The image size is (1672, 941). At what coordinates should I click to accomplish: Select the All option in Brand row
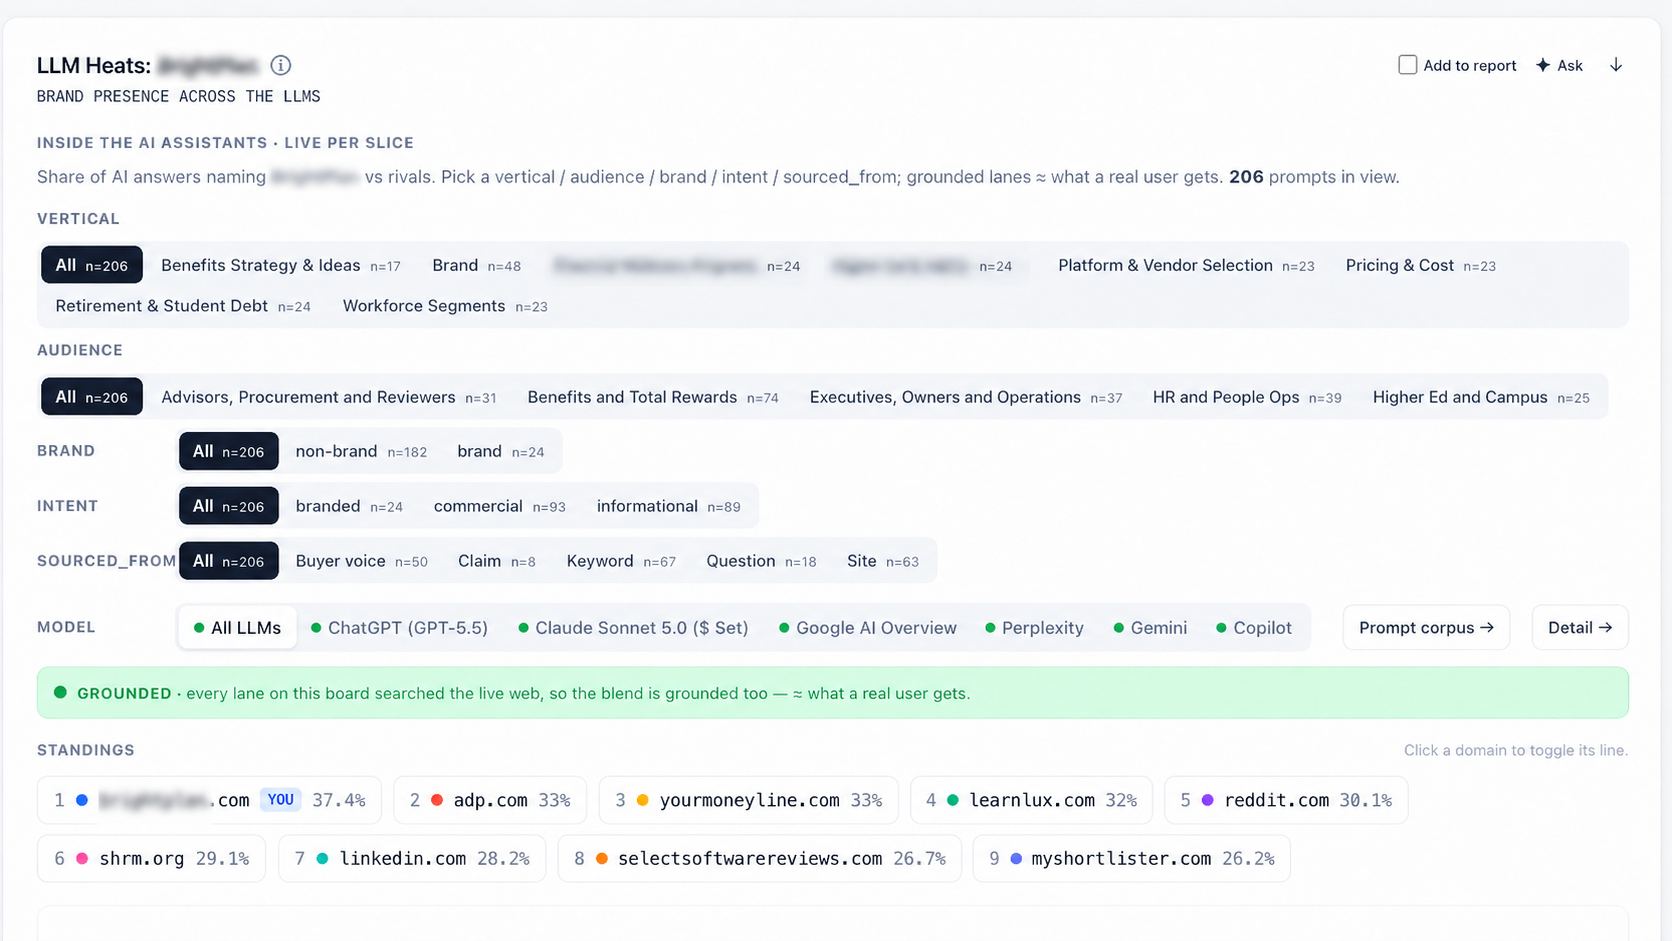[x=229, y=451]
